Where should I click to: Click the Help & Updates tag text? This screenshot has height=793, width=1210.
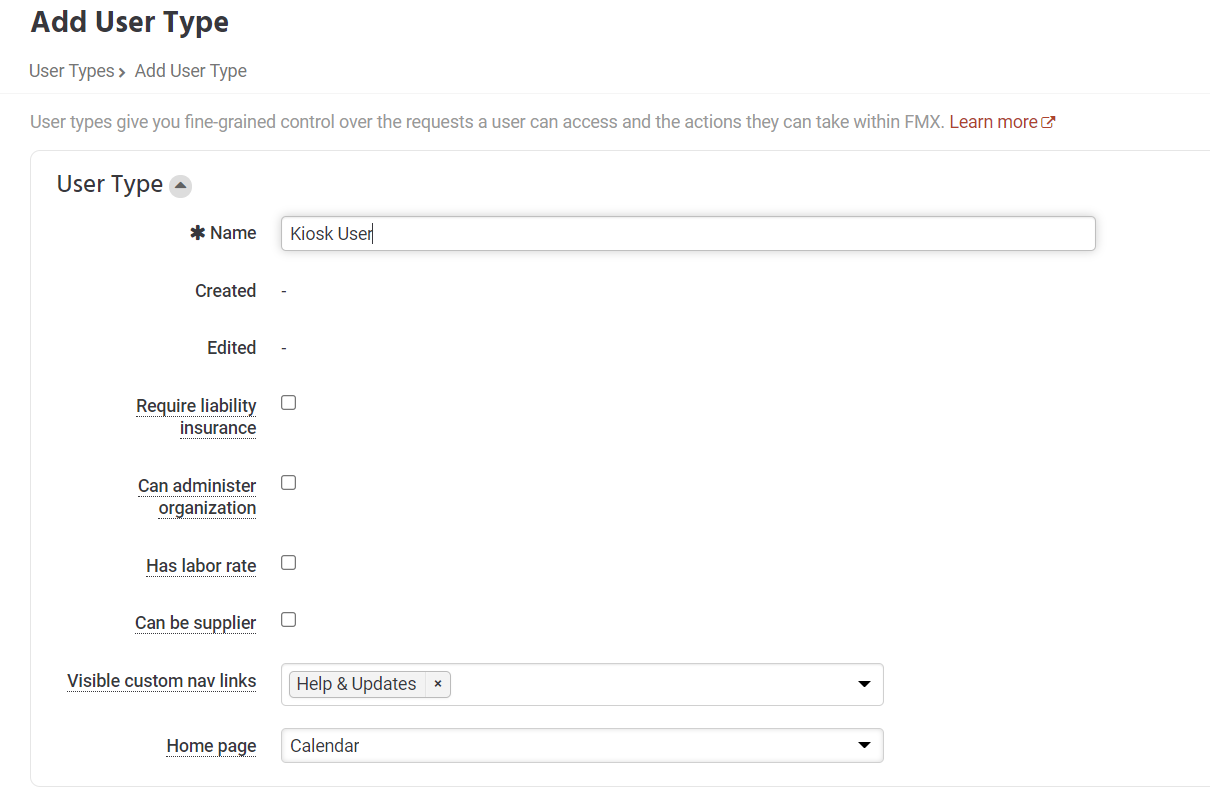tap(356, 684)
